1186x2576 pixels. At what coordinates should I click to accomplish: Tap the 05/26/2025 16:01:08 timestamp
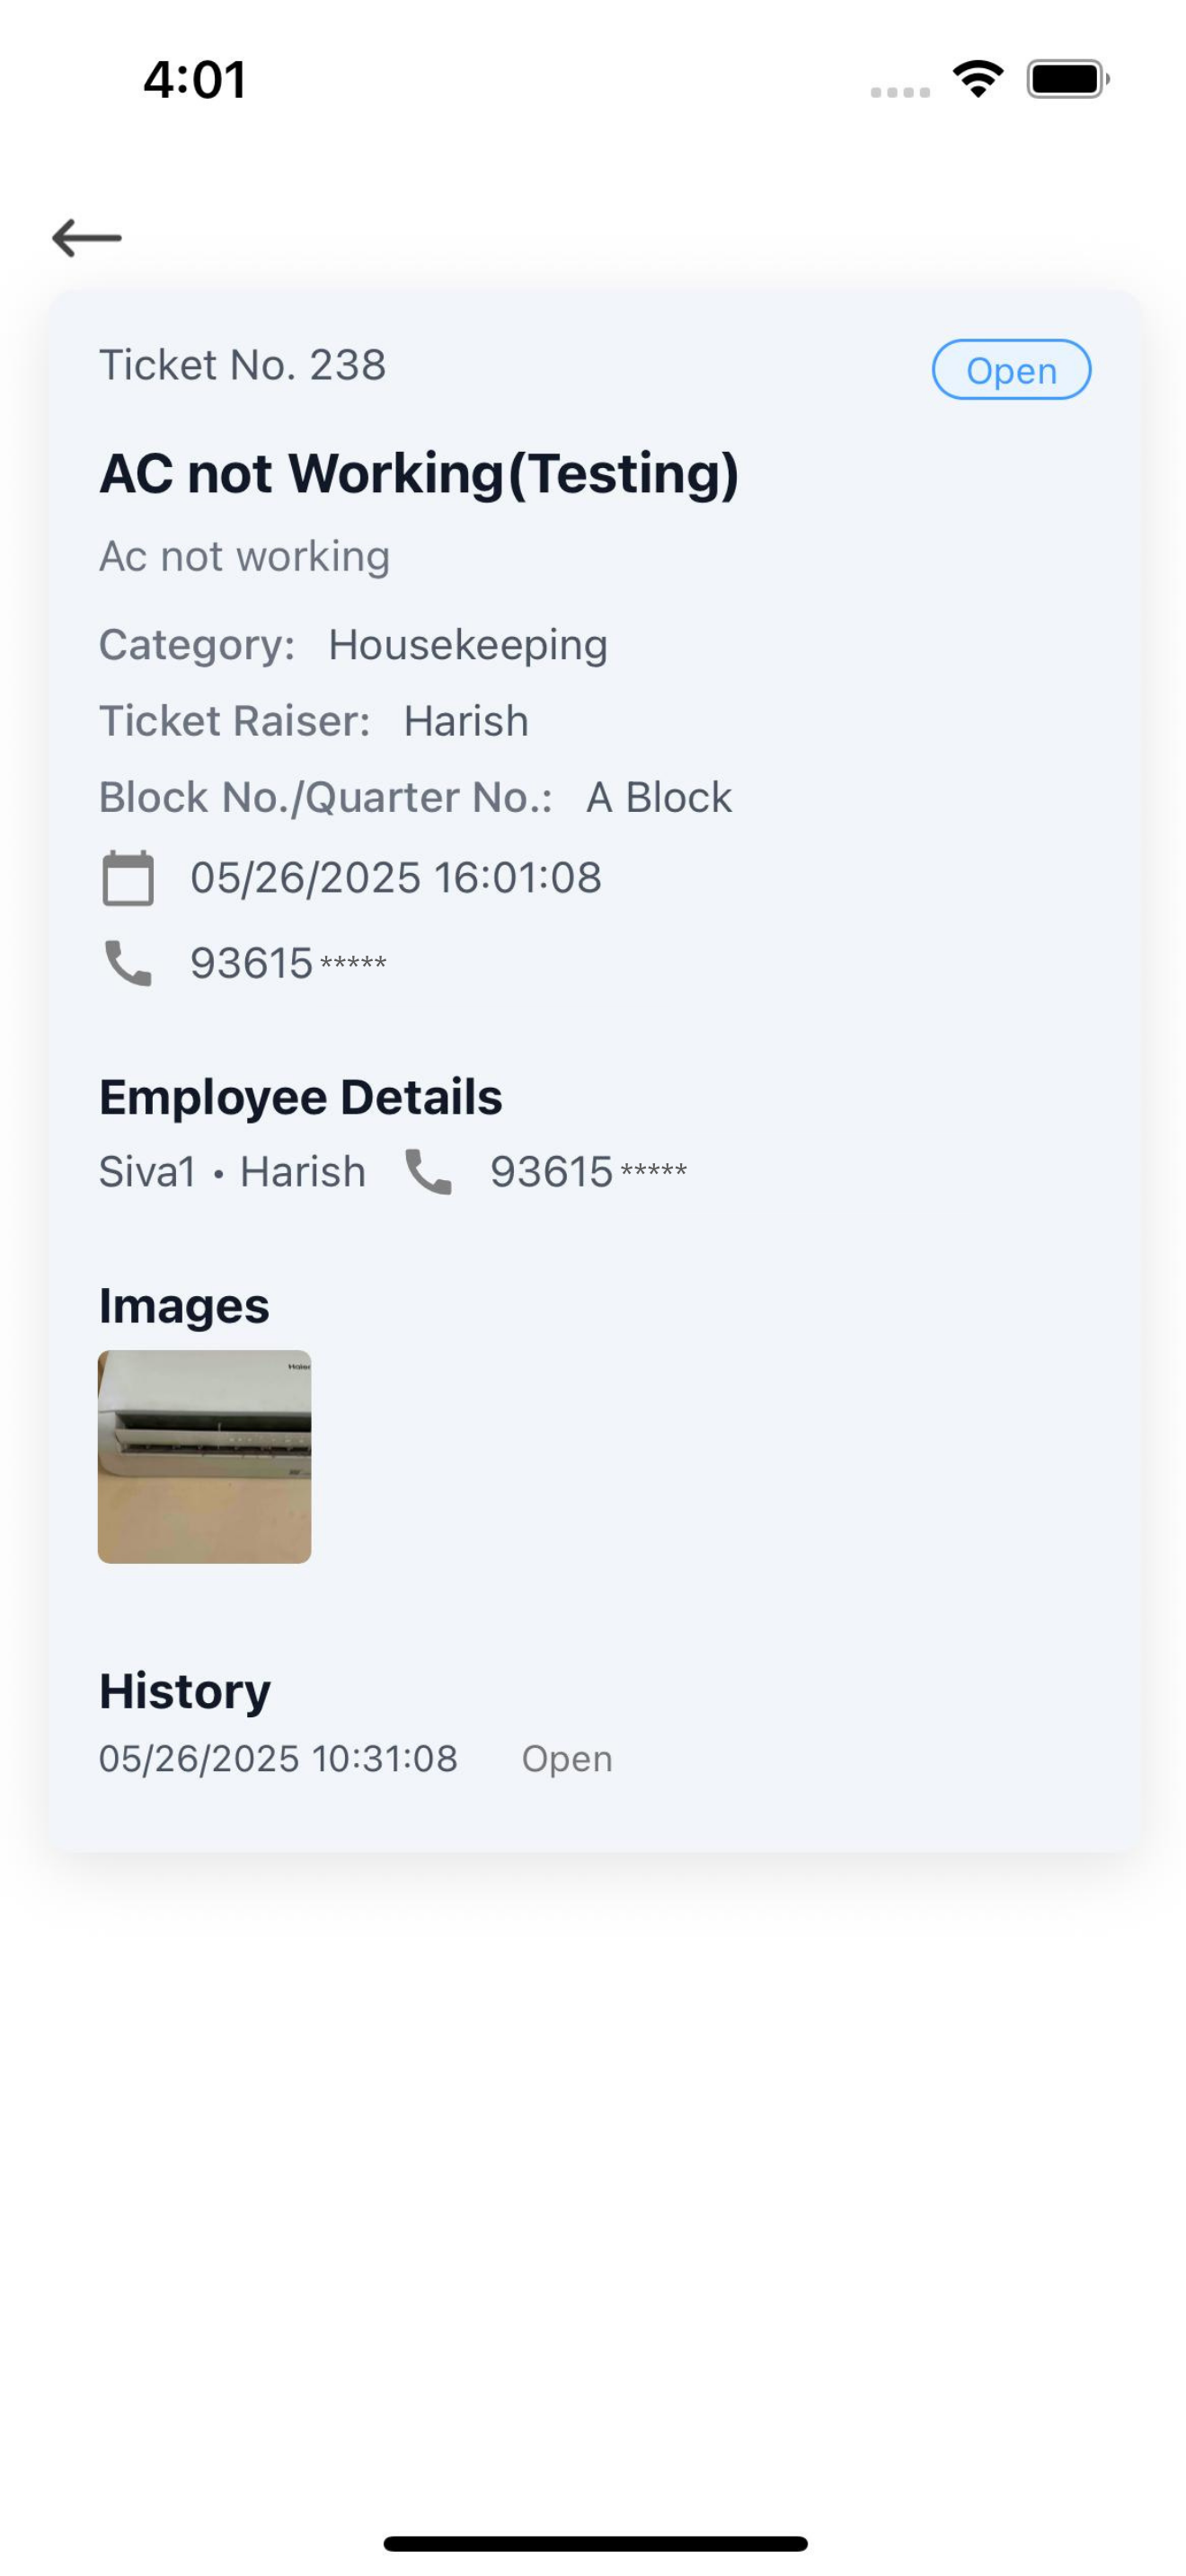click(396, 878)
